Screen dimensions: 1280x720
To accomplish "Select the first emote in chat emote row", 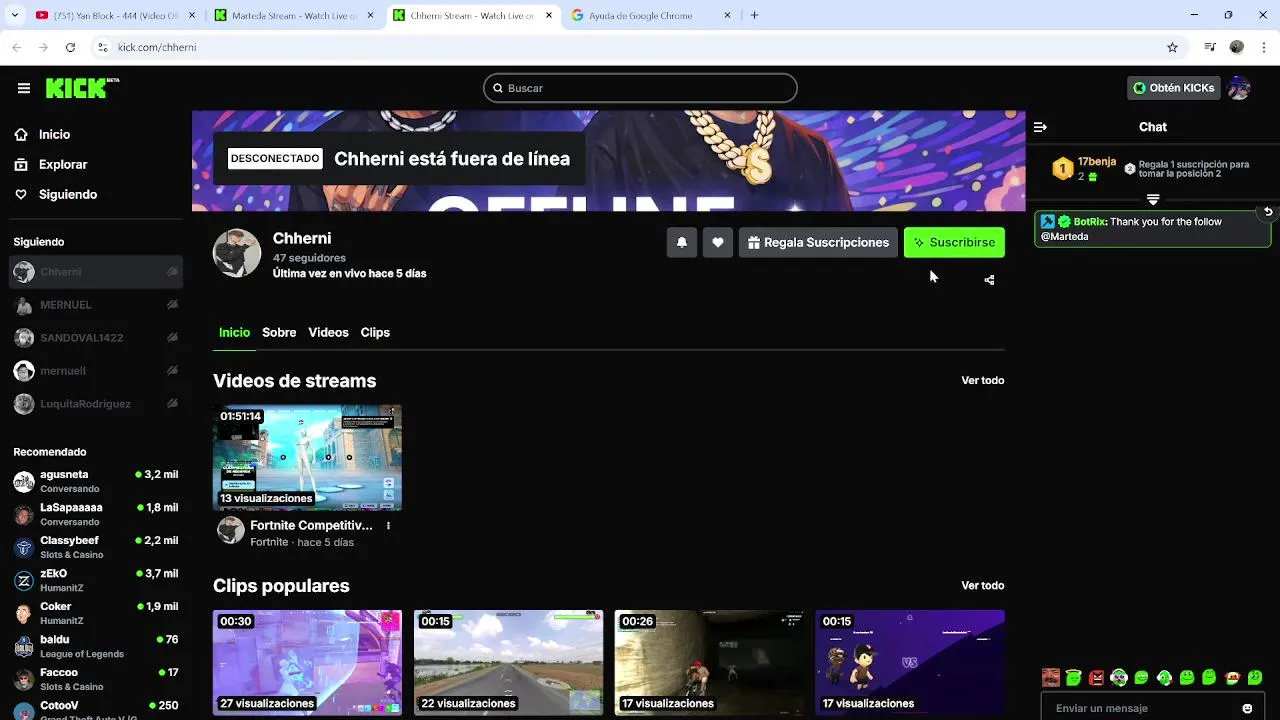I will pos(1050,678).
